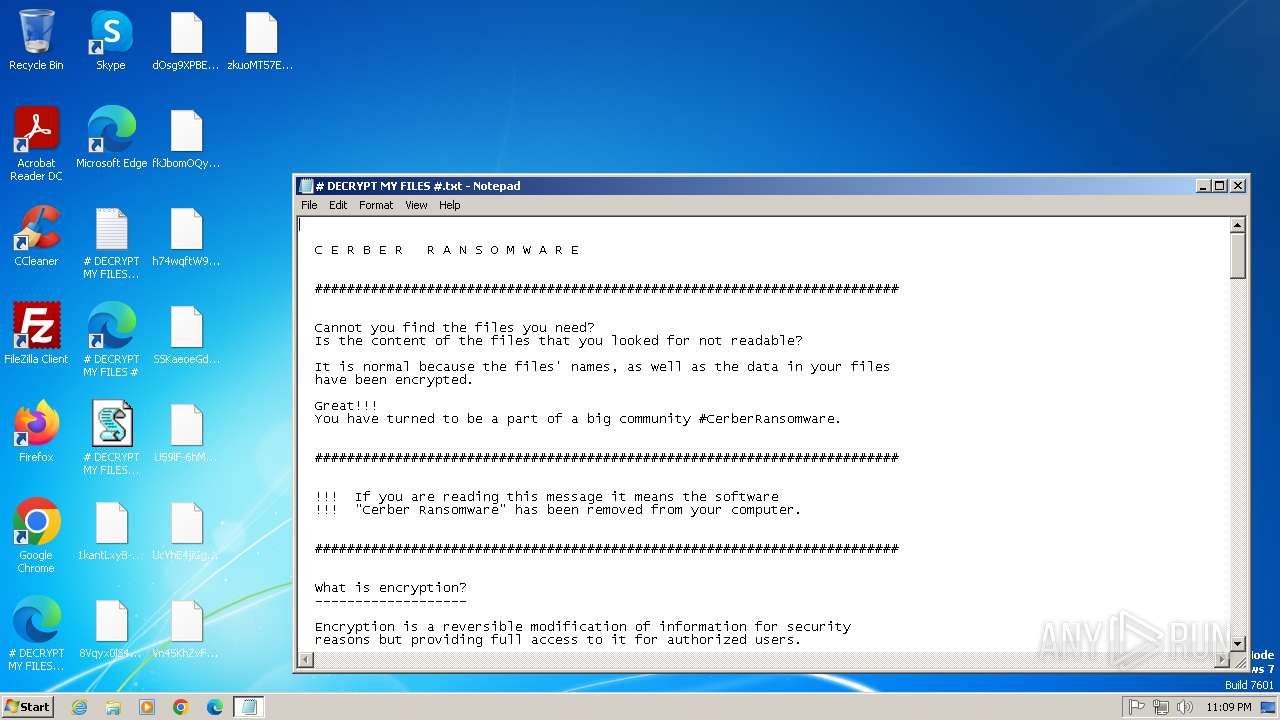
Task: Select the bottom-left Edge # DECRYPT MY FILES icon
Action: coord(36,634)
